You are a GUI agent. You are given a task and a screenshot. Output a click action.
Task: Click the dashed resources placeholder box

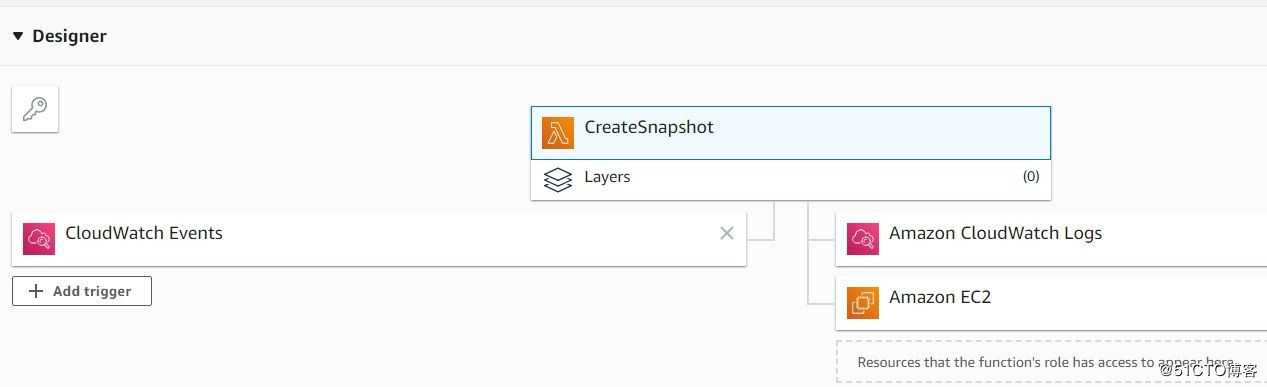click(1051, 362)
